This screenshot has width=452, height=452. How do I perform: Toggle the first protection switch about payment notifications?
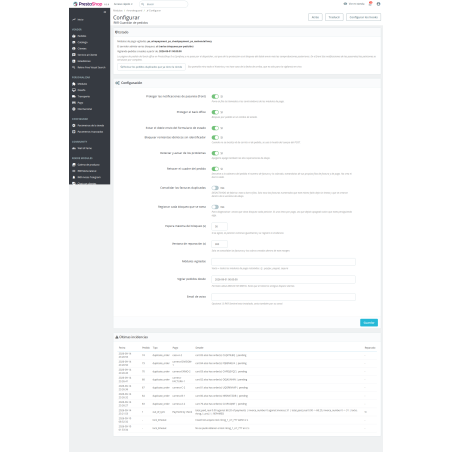pyautogui.click(x=215, y=96)
